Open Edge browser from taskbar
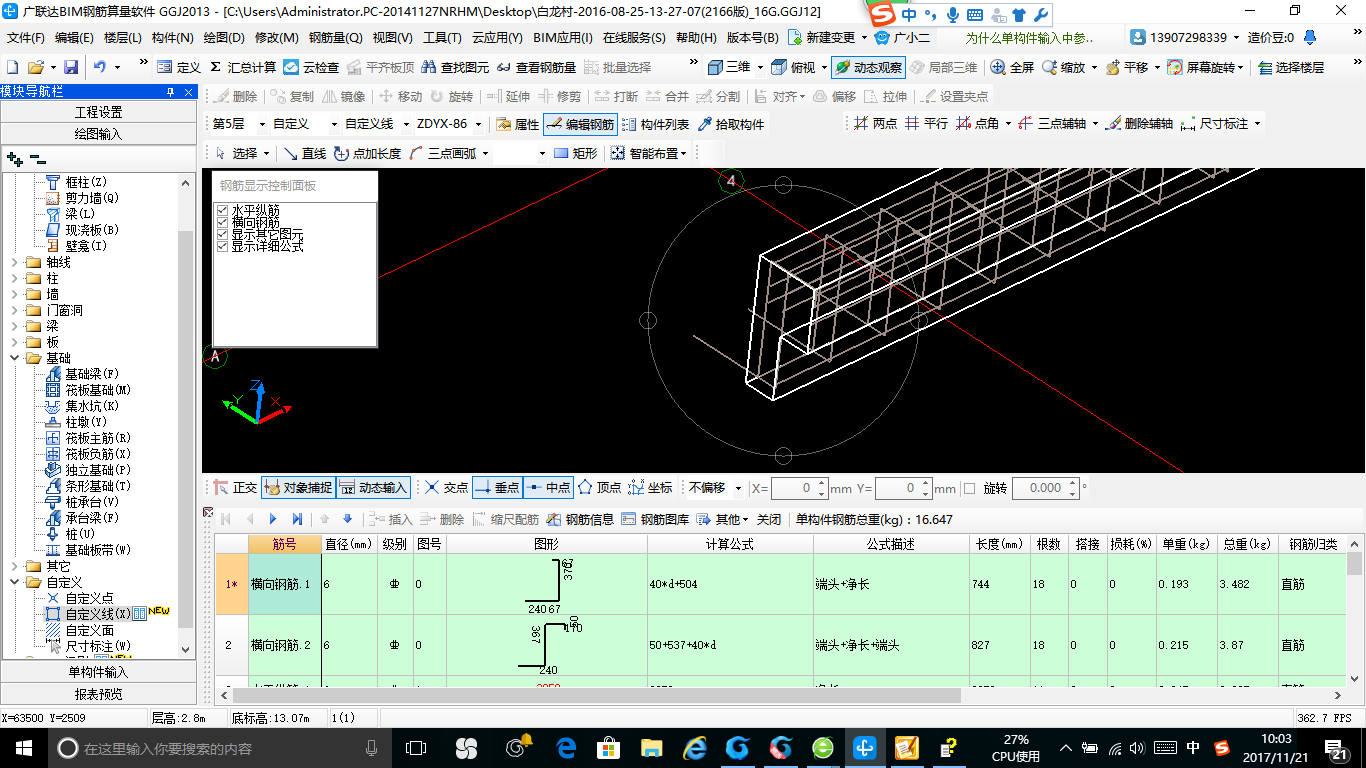The height and width of the screenshot is (768, 1366). [567, 748]
